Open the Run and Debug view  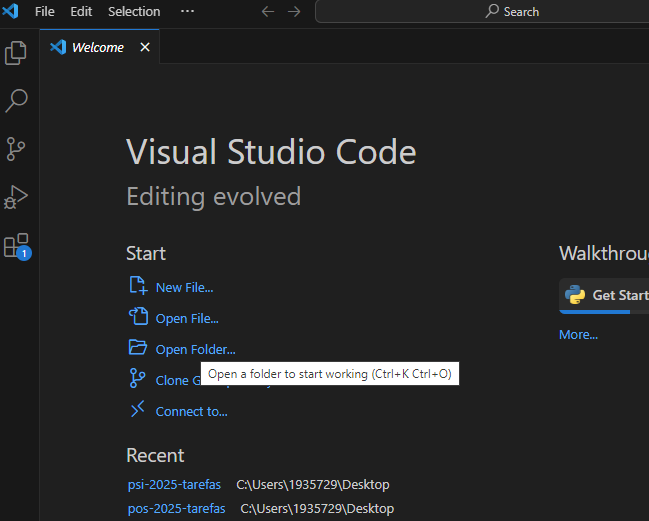tap(17, 197)
